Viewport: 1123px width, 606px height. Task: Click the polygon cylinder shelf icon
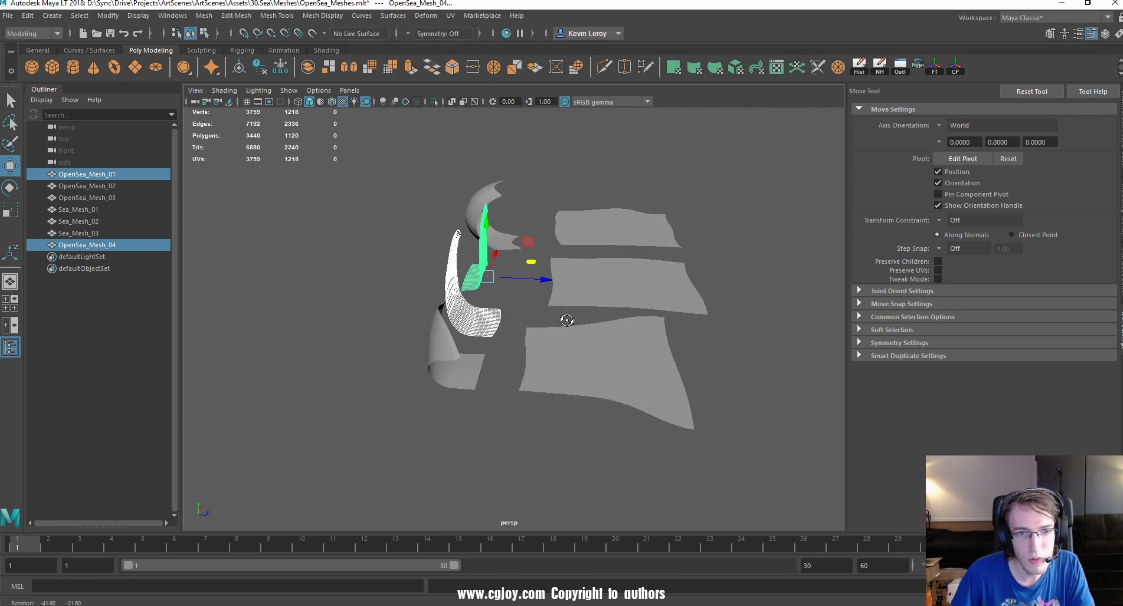[73, 68]
